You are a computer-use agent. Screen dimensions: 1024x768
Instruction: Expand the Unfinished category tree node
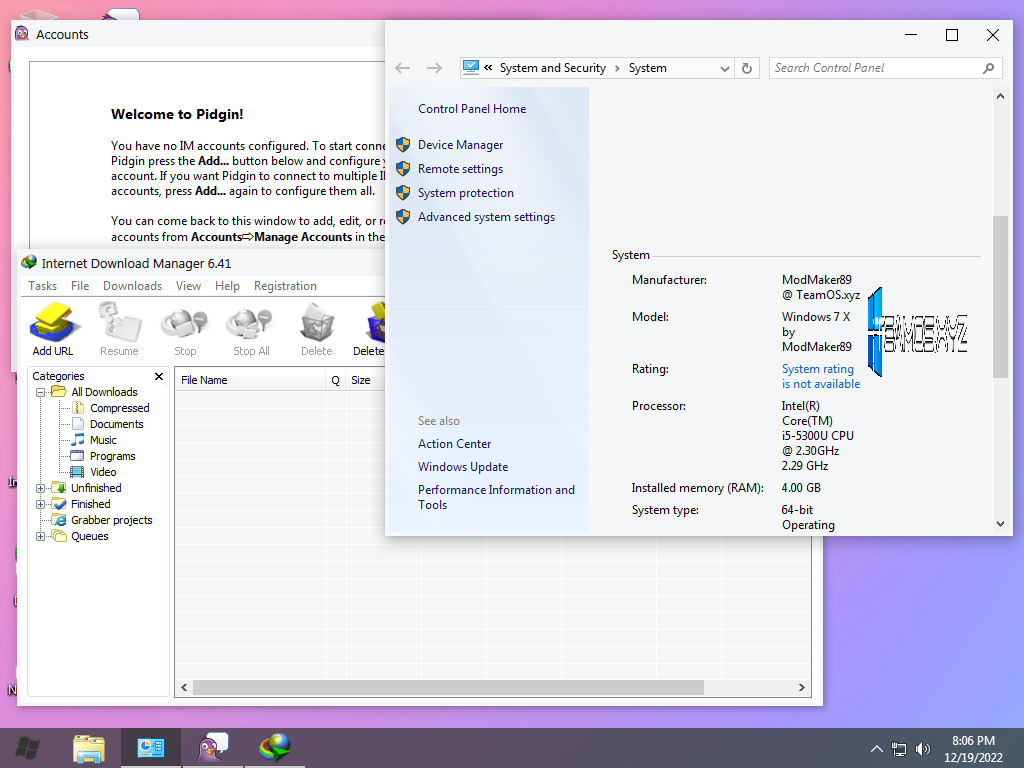click(x=41, y=488)
